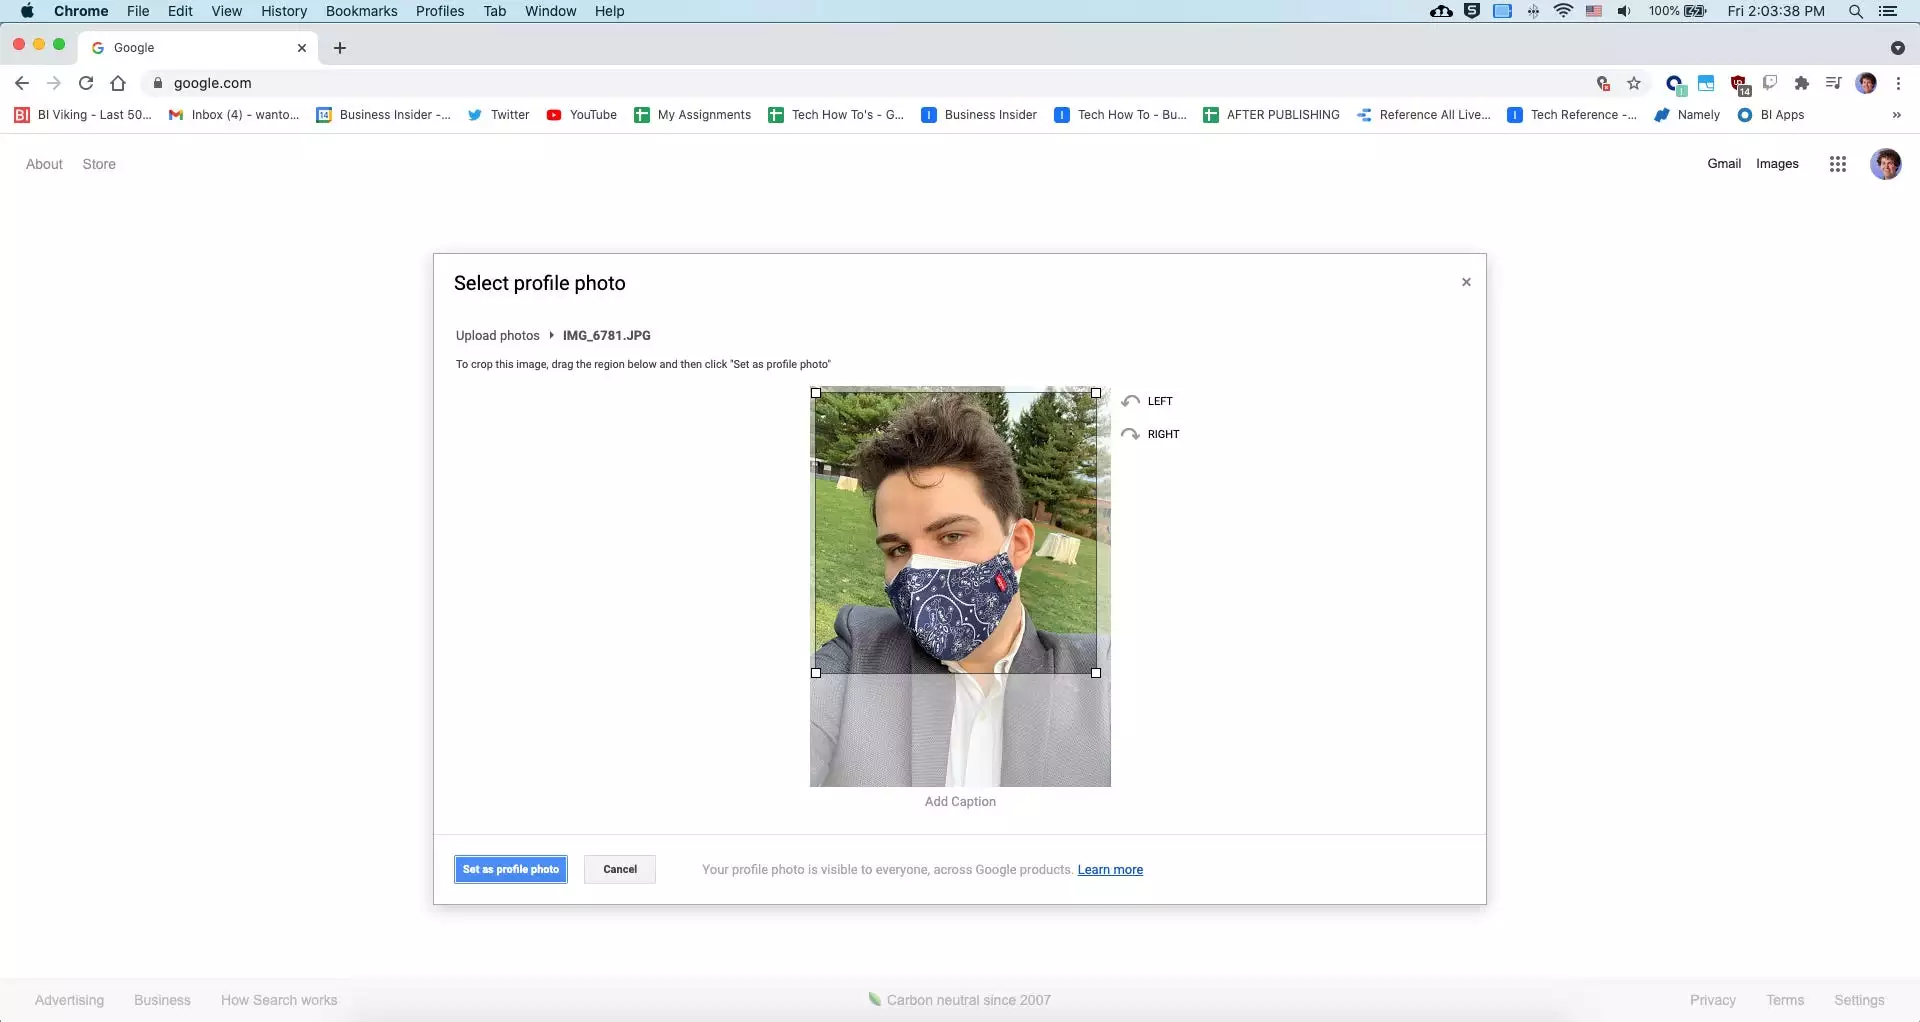Screen dimensions: 1920x1022
Task: Click Set as profile photo button
Action: pyautogui.click(x=511, y=869)
